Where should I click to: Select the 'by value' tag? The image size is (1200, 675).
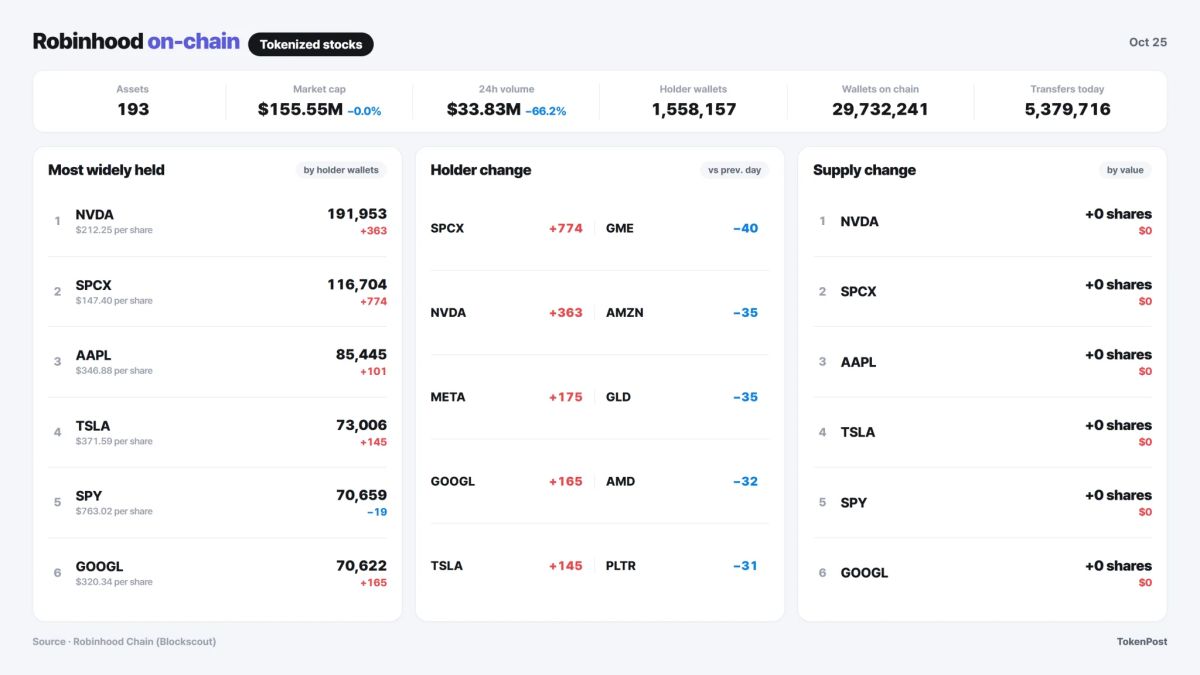[1125, 170]
